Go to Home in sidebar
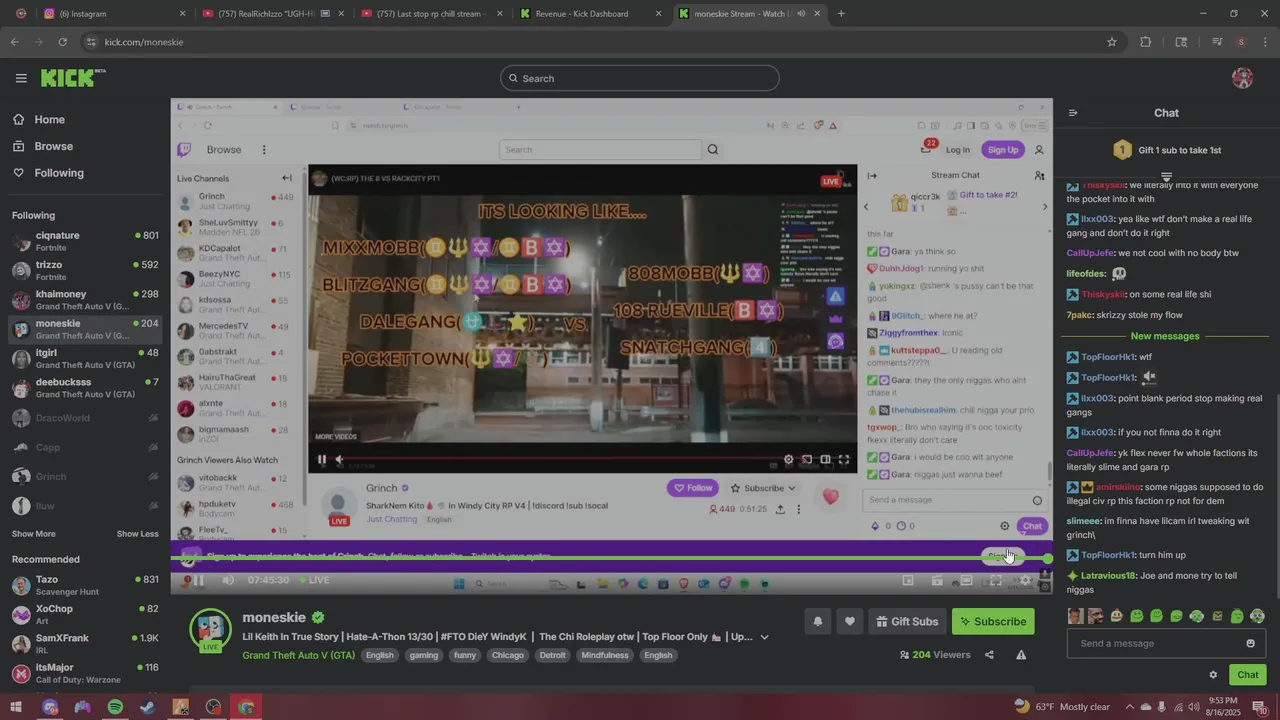The width and height of the screenshot is (1280, 720). (39, 119)
